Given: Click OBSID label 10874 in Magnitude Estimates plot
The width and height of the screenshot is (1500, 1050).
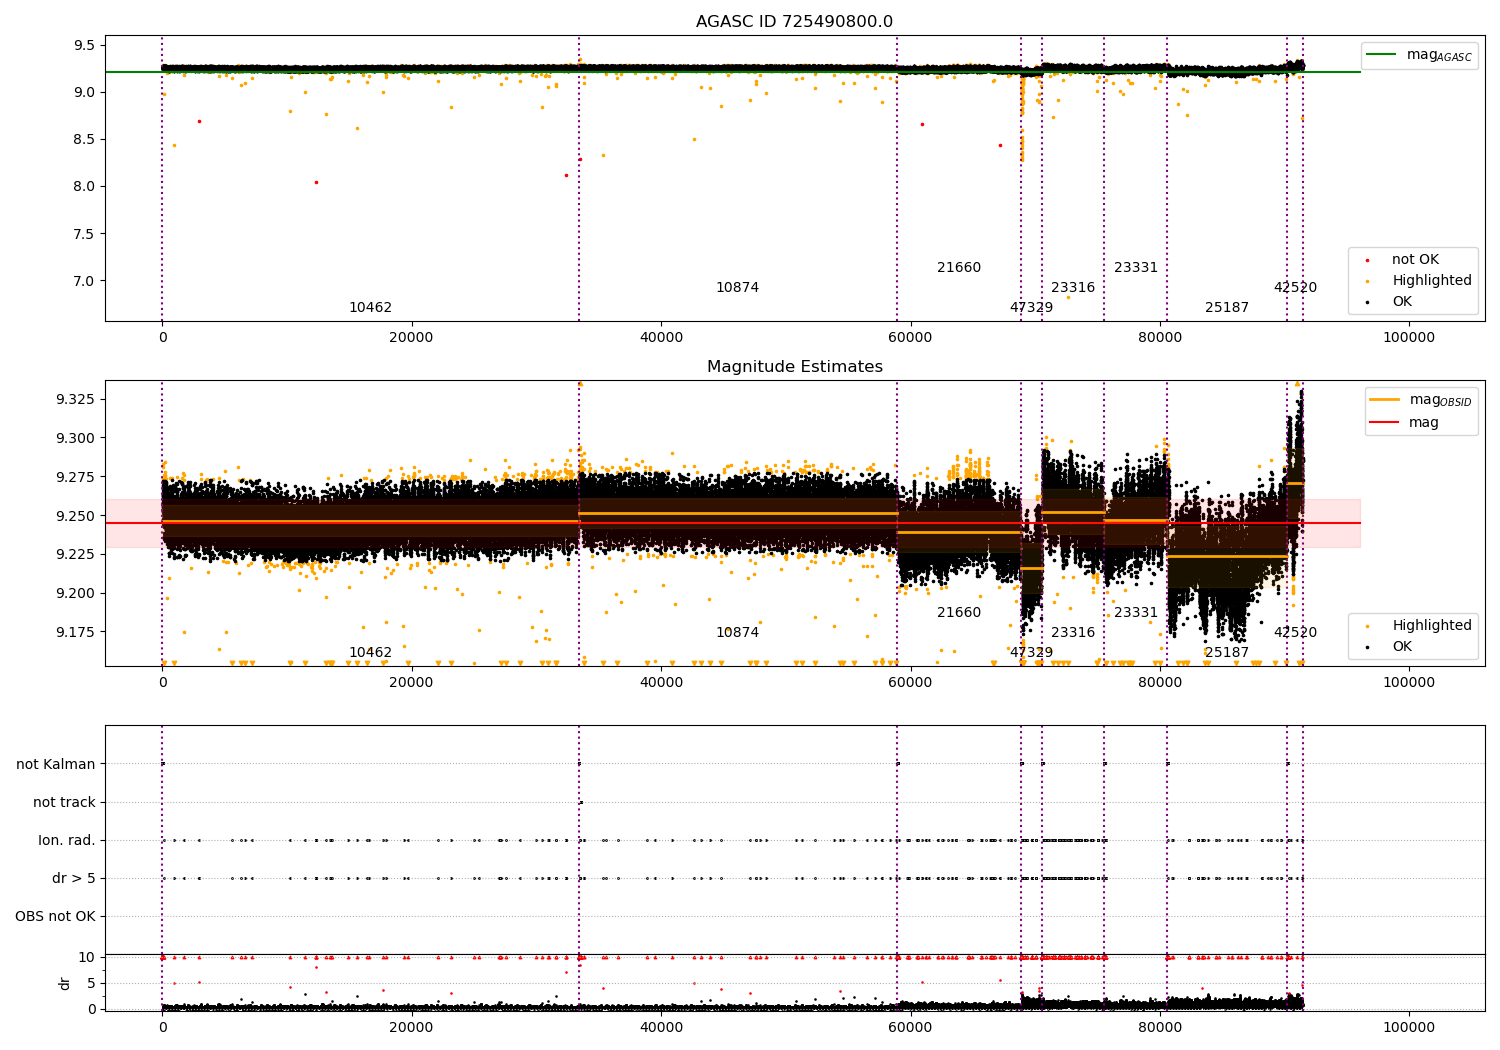Looking at the screenshot, I should point(737,633).
